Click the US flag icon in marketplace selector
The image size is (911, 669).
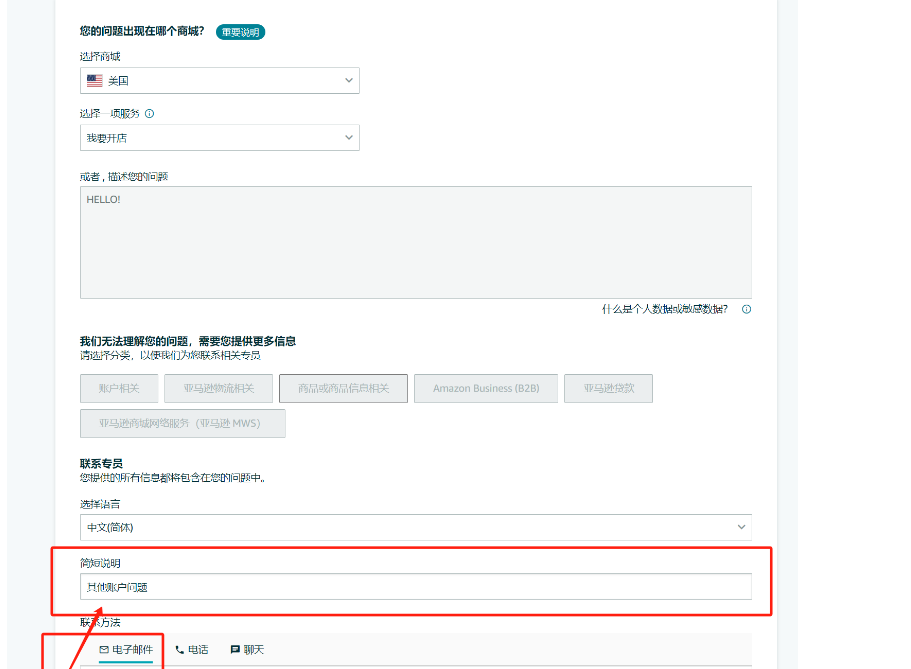(95, 80)
